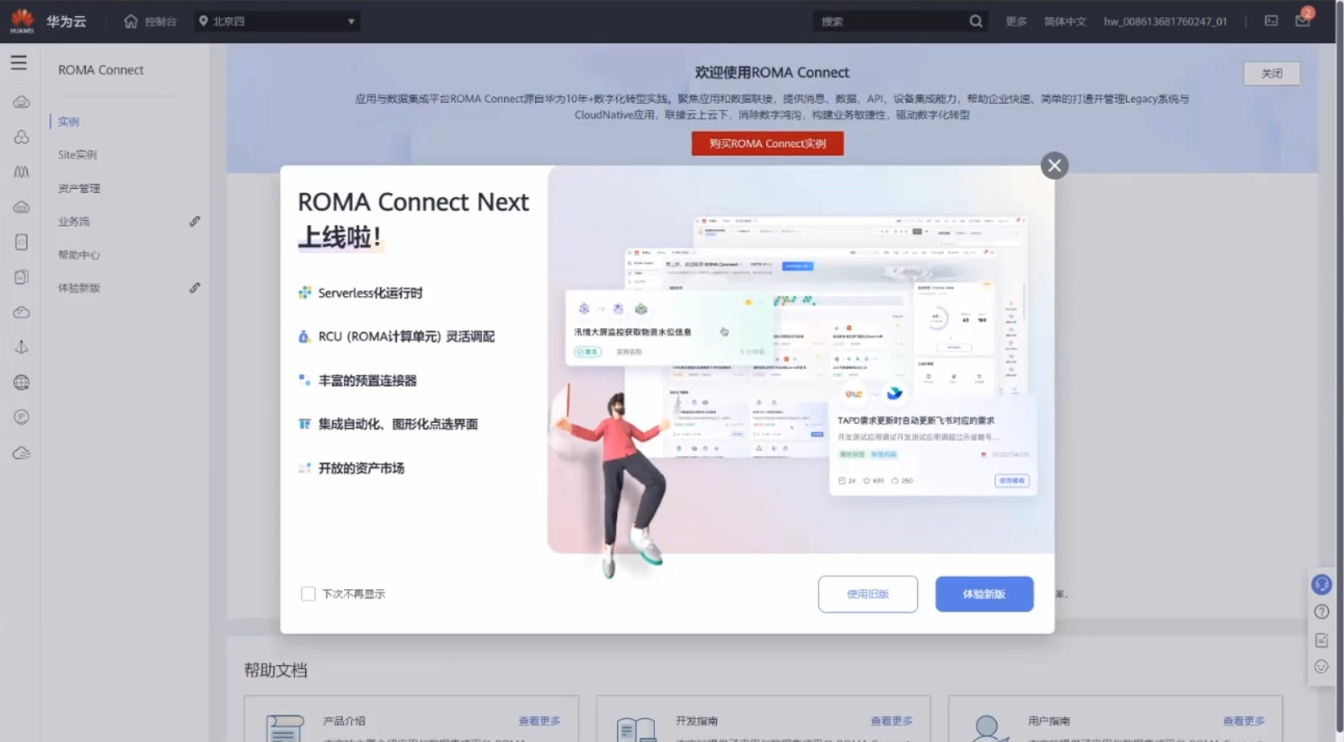Open the blue headset customer service icon

click(1322, 585)
